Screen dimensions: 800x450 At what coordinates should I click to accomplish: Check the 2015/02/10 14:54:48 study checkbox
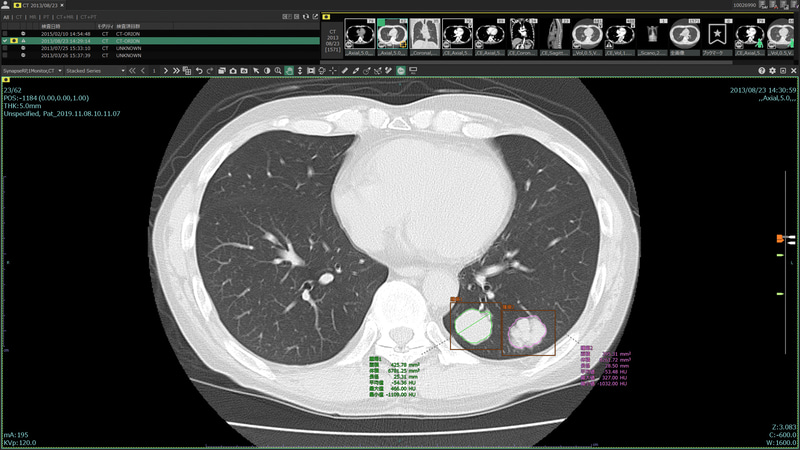point(5,34)
